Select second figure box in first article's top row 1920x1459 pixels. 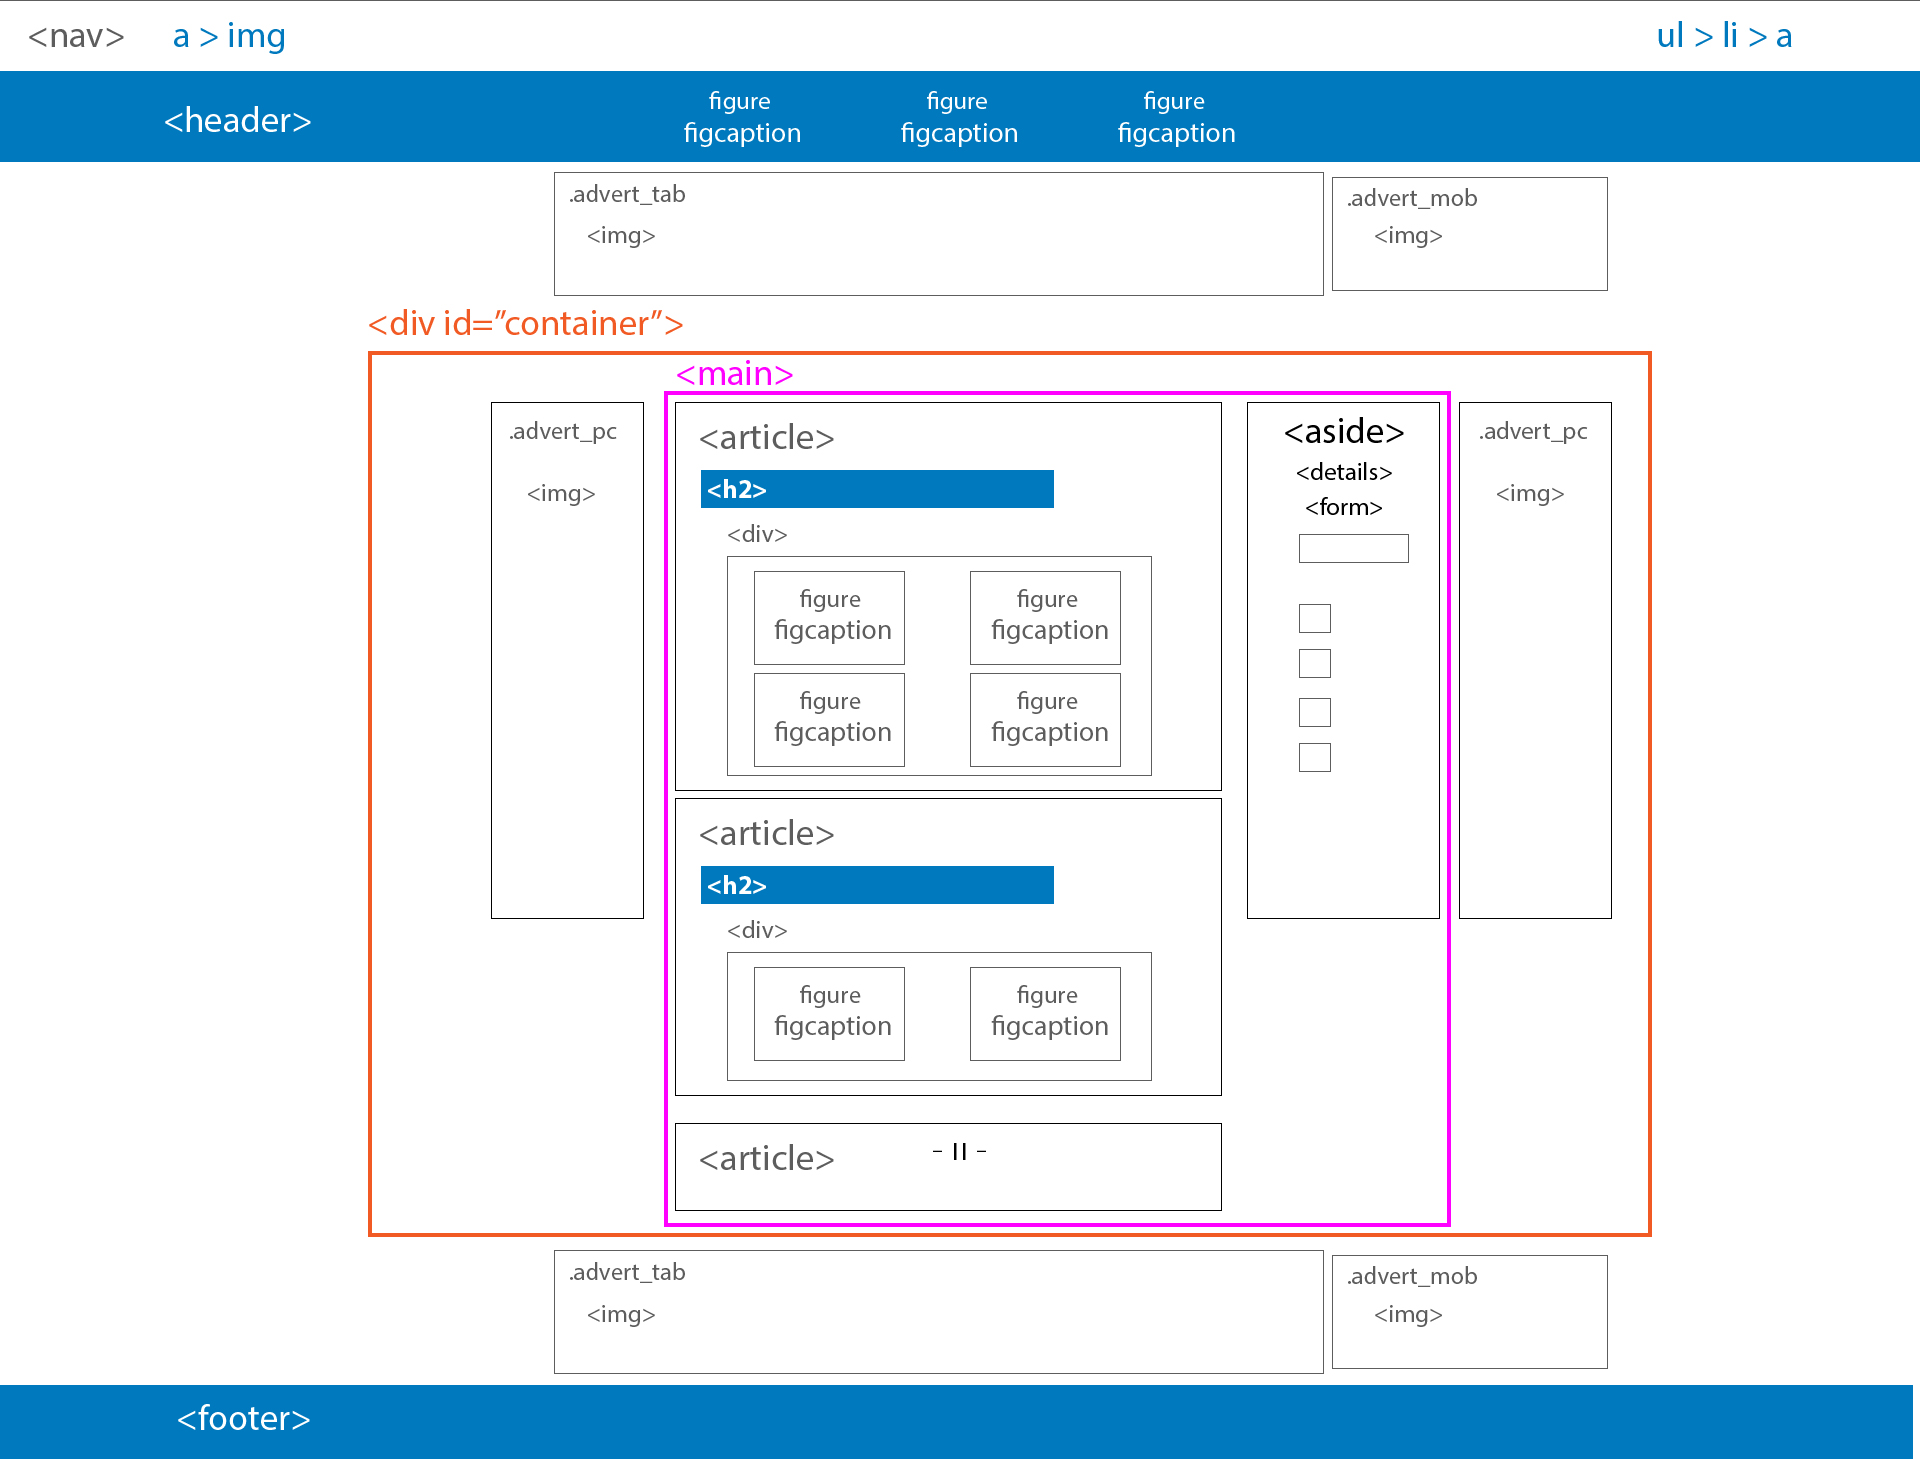pos(1045,618)
